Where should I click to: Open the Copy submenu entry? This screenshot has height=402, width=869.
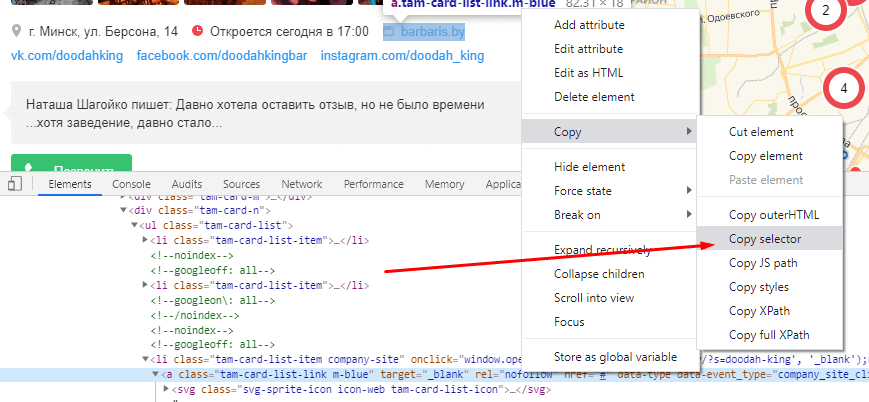pos(611,132)
